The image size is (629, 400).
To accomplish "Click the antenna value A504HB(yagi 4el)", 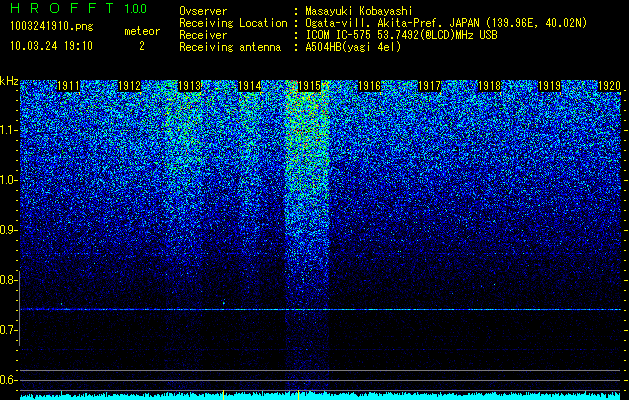I will point(353,47).
